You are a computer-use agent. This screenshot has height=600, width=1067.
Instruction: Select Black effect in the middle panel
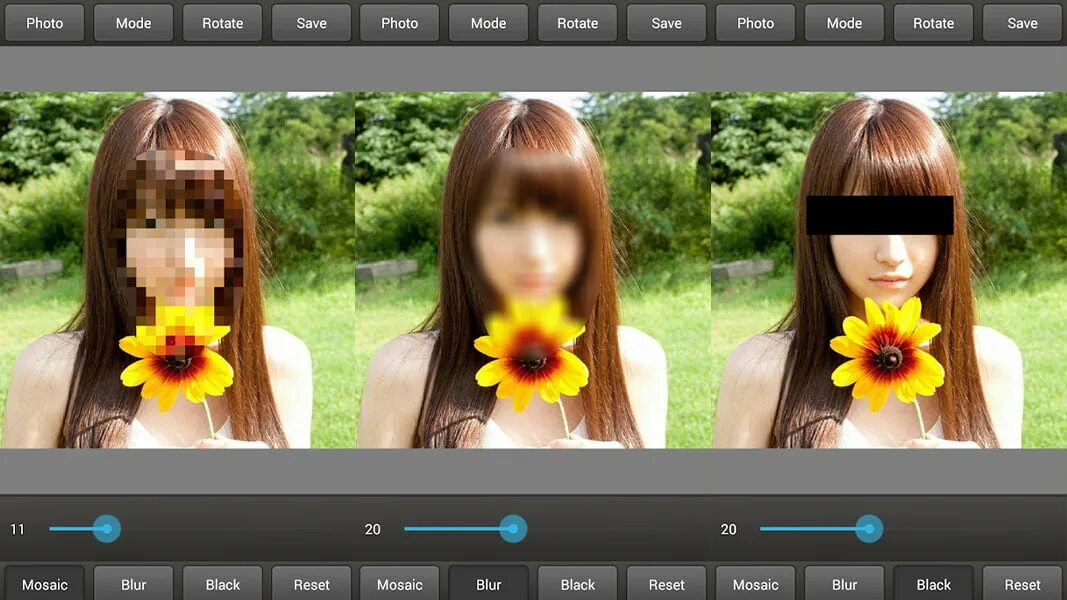click(x=578, y=584)
